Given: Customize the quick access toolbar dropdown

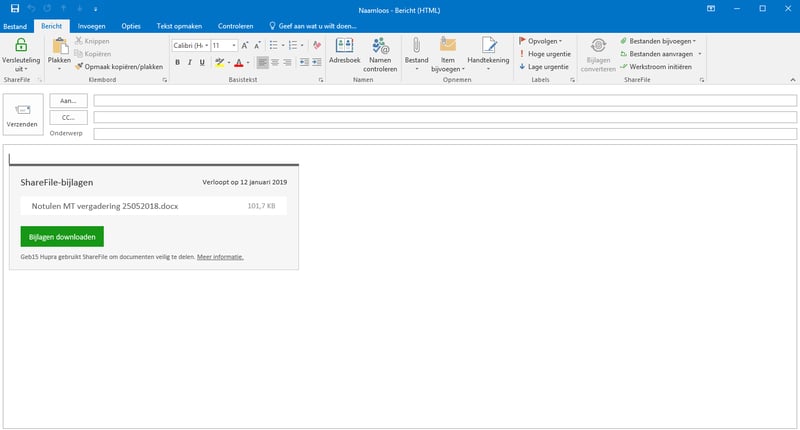Looking at the screenshot, I should tap(95, 9).
